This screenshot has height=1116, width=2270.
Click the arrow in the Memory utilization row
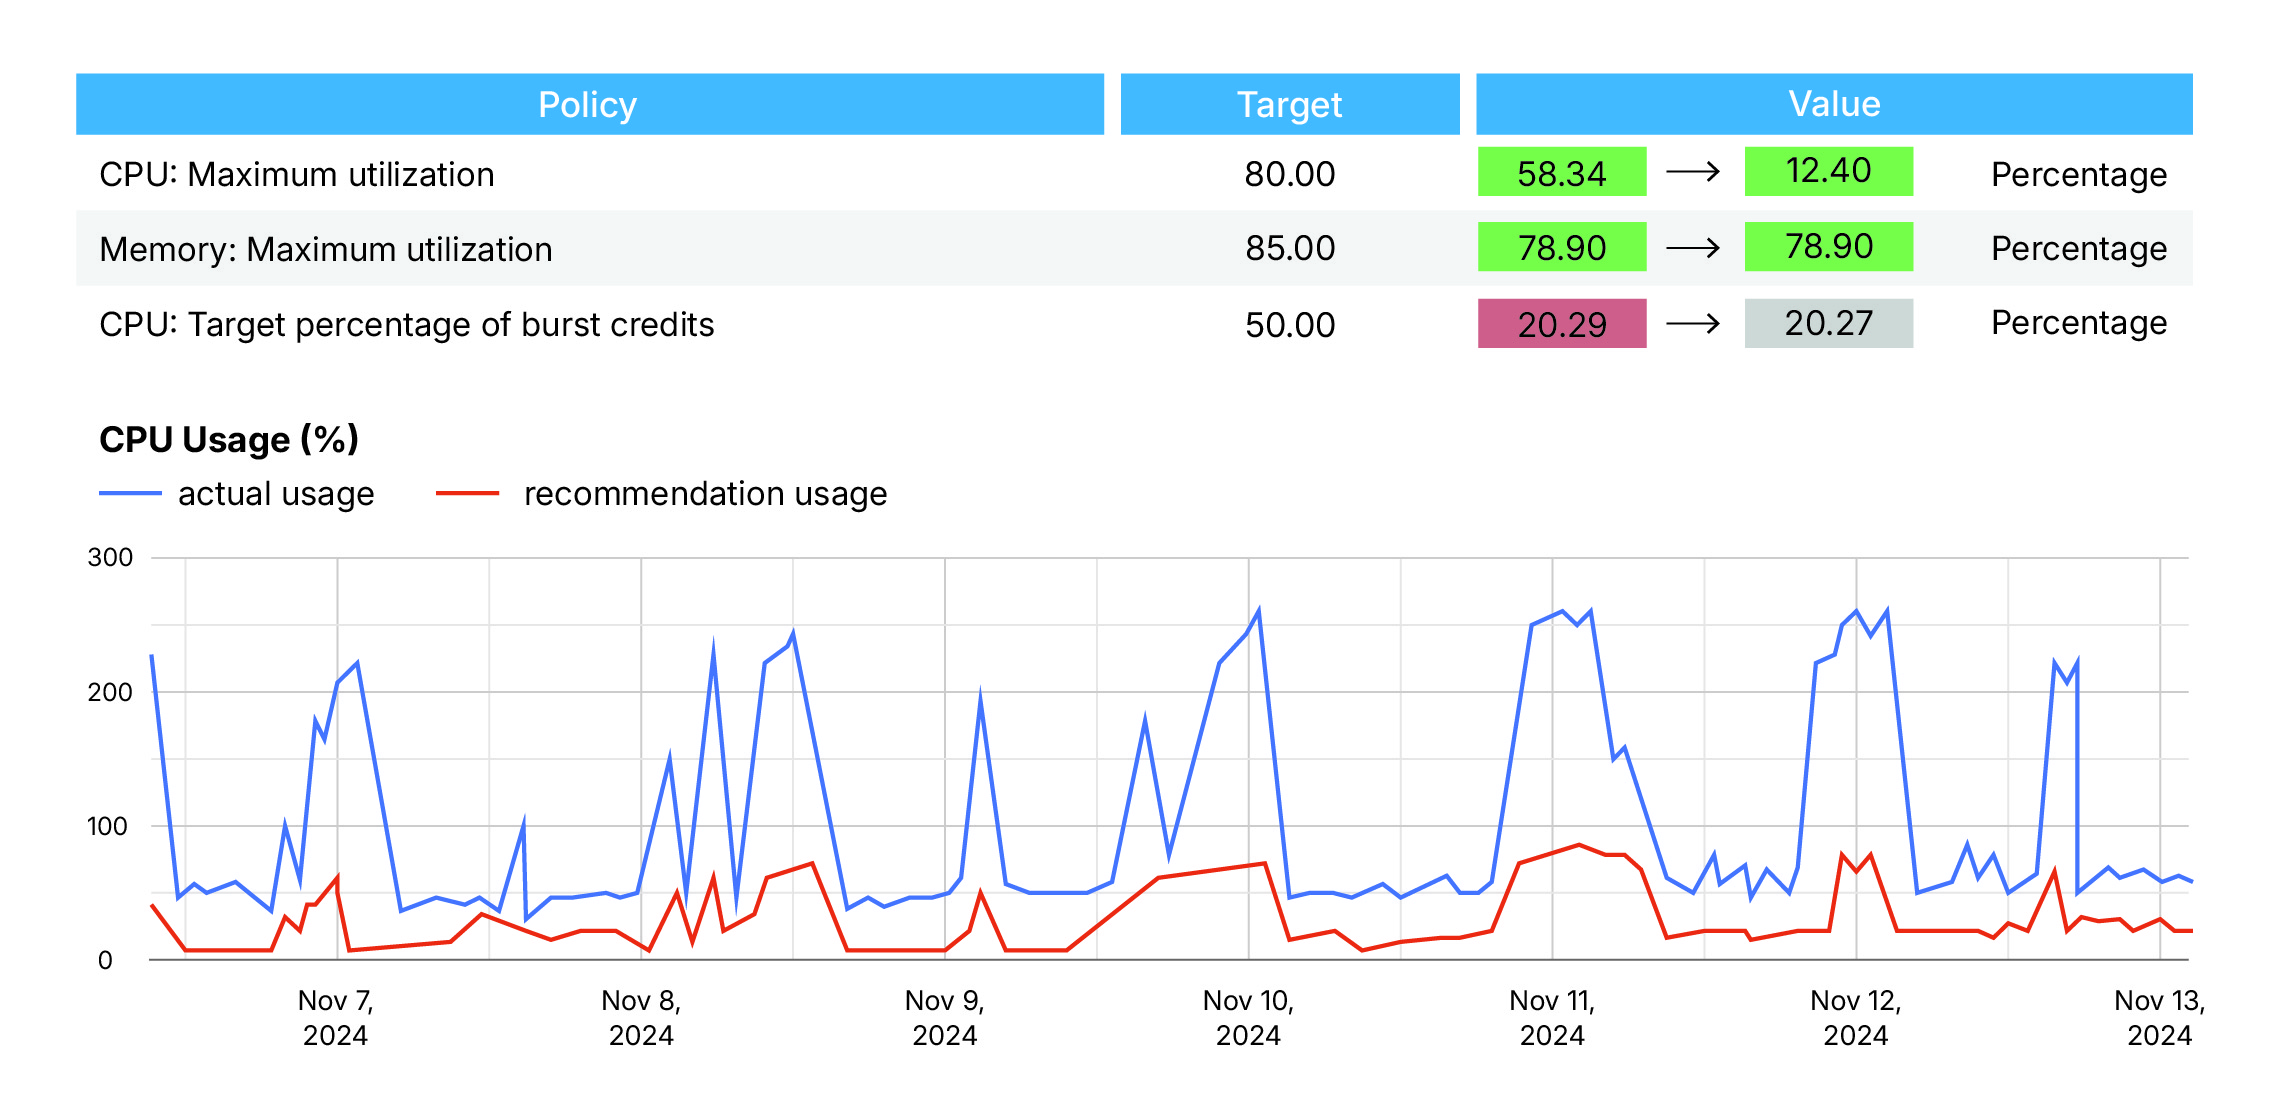[1693, 247]
